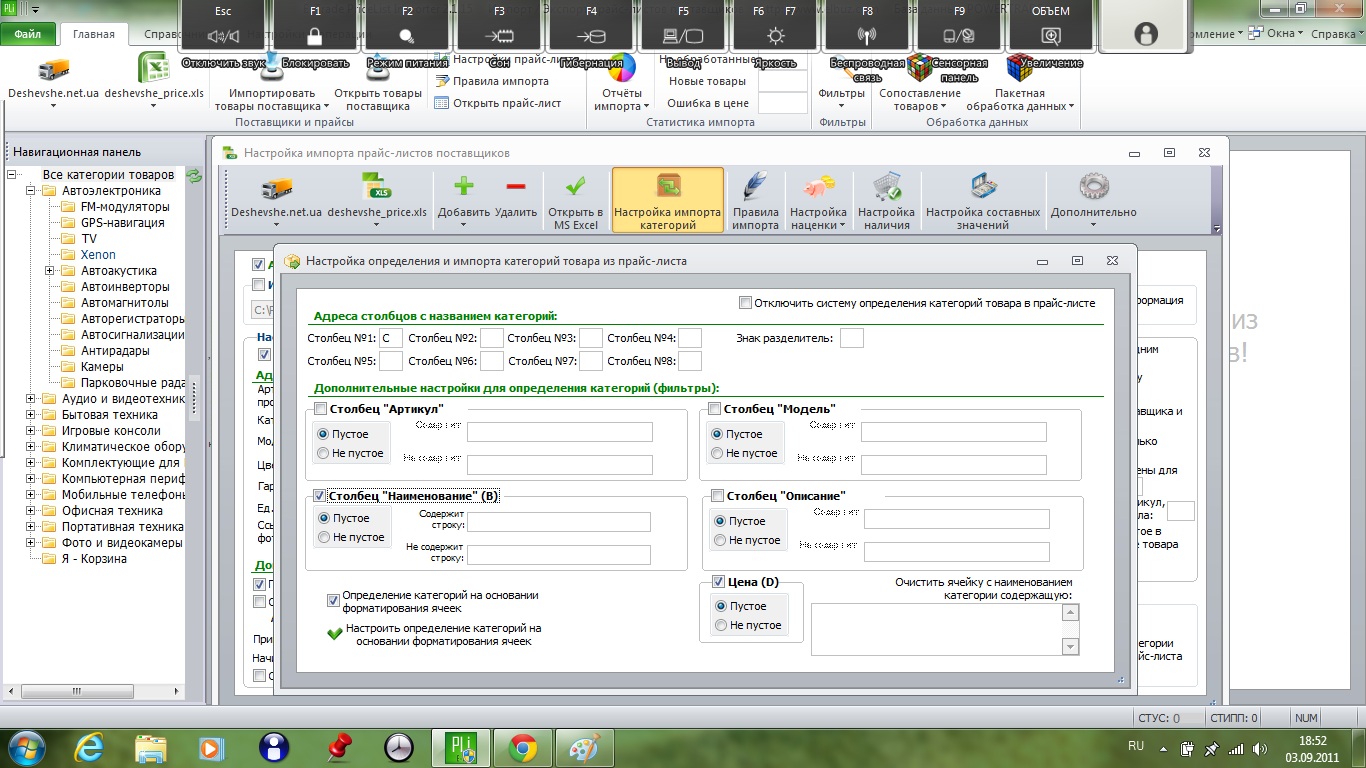Open the Настройка наценки dropdown arrow
This screenshot has width=1366, height=768.
coord(842,225)
